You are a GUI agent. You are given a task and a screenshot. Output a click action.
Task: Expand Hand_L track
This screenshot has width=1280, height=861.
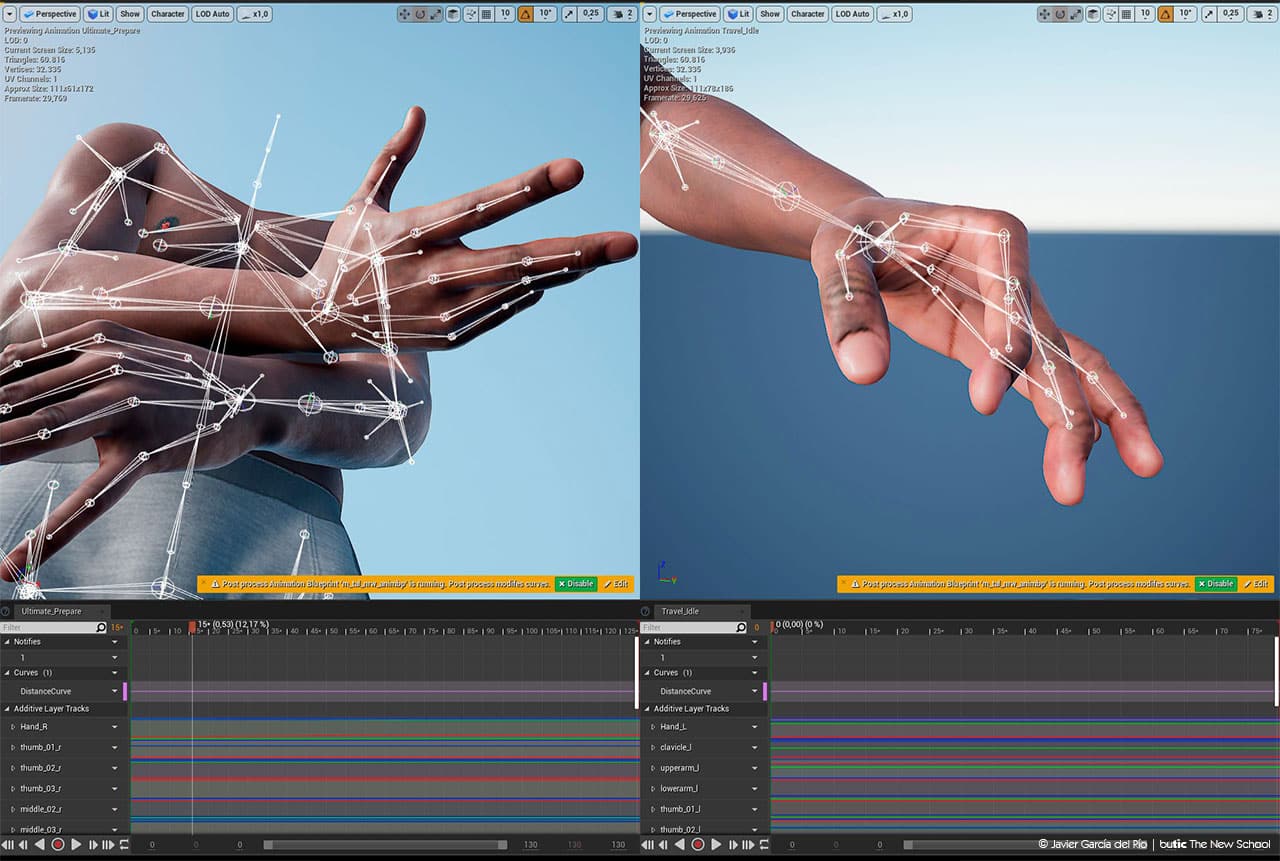(653, 727)
